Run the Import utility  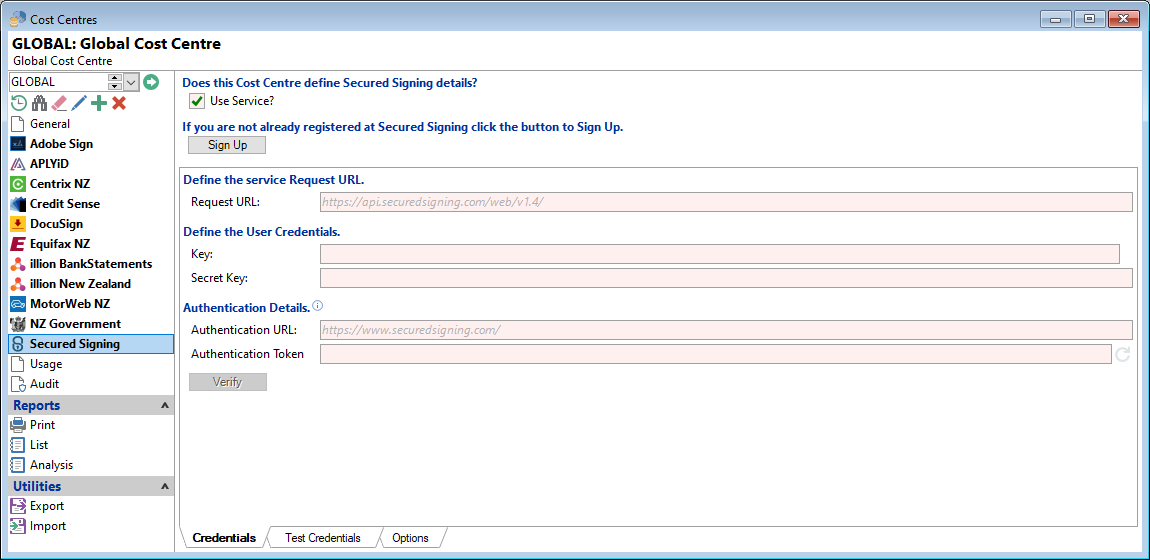[x=91, y=526]
